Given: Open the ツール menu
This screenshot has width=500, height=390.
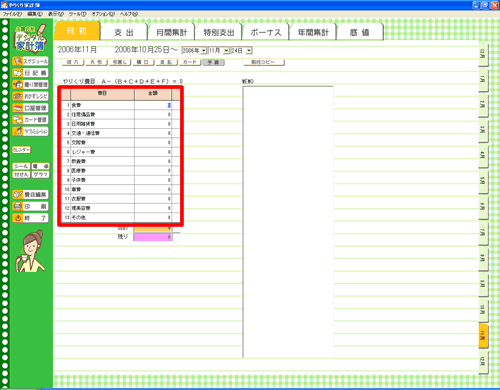Looking at the screenshot, I should 77,14.
